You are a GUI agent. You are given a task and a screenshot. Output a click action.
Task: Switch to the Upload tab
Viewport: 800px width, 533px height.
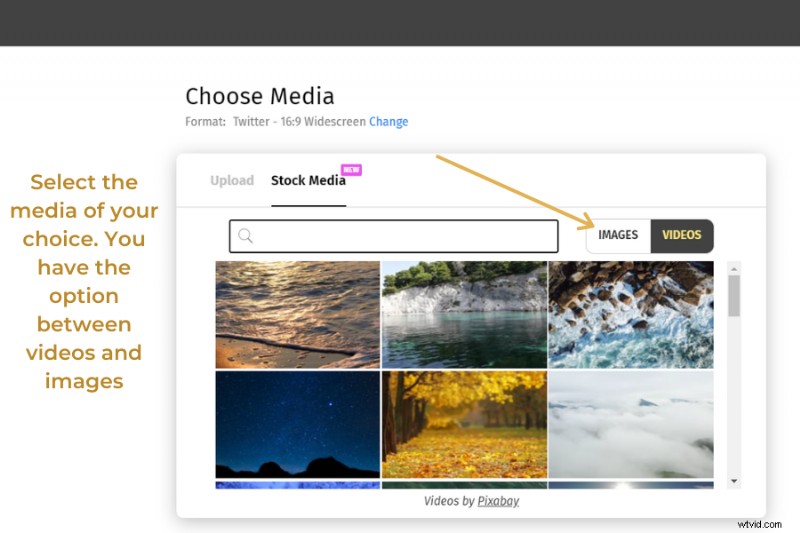232,181
